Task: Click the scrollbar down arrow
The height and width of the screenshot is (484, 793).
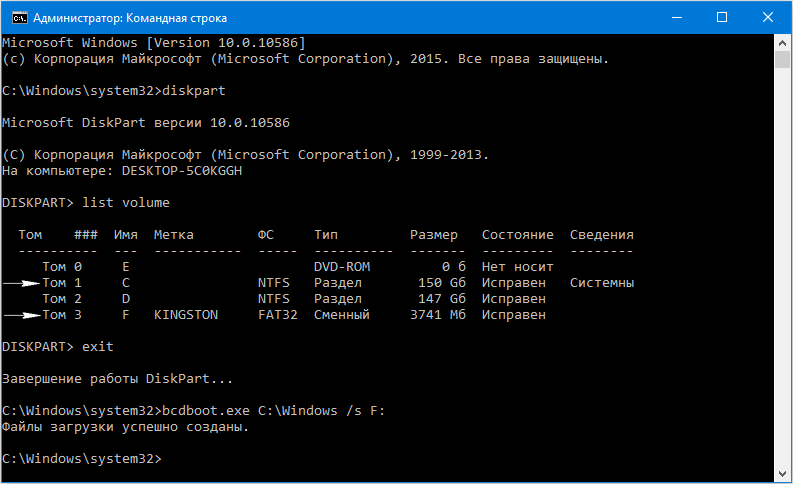Action: 783,475
